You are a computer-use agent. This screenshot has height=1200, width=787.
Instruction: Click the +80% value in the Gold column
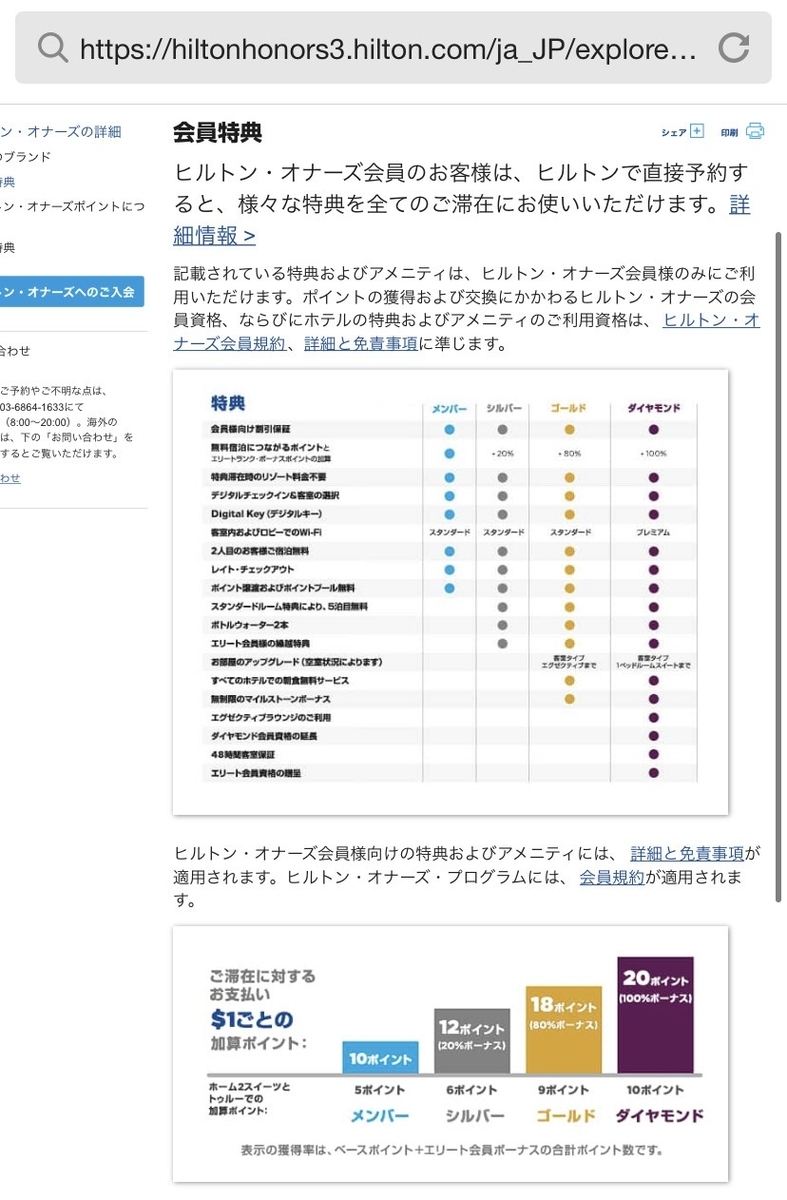569,454
